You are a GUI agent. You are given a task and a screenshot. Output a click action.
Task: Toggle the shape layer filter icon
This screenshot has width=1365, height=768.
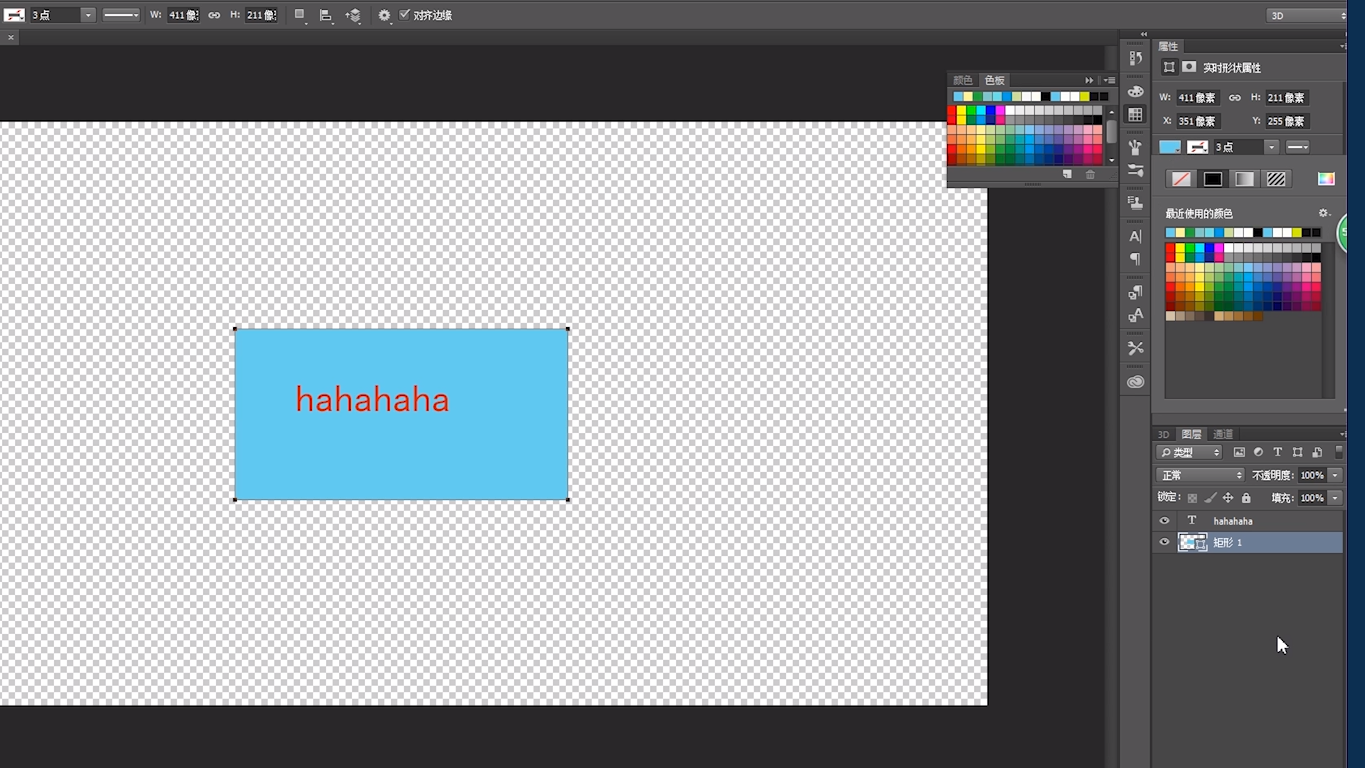pos(1298,453)
